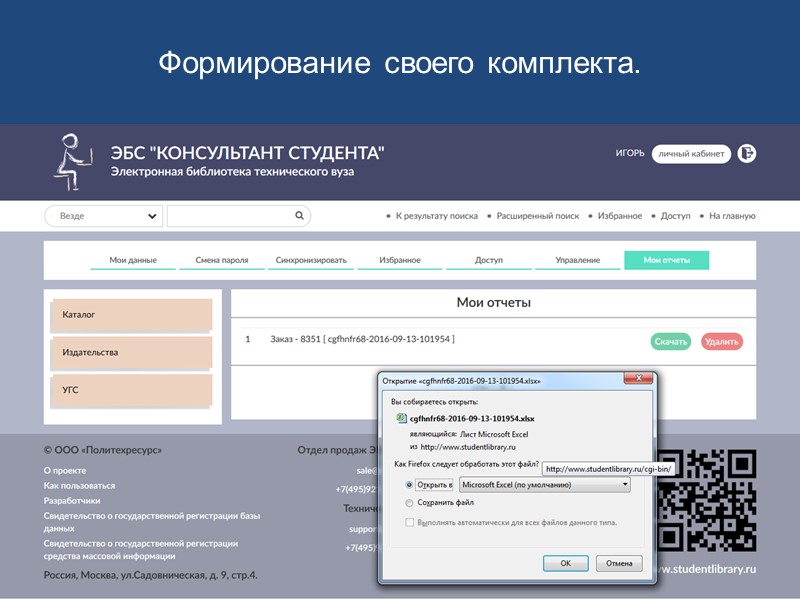Click the "Мои отчеты" heading
This screenshot has height=600, width=800.
[x=493, y=303]
